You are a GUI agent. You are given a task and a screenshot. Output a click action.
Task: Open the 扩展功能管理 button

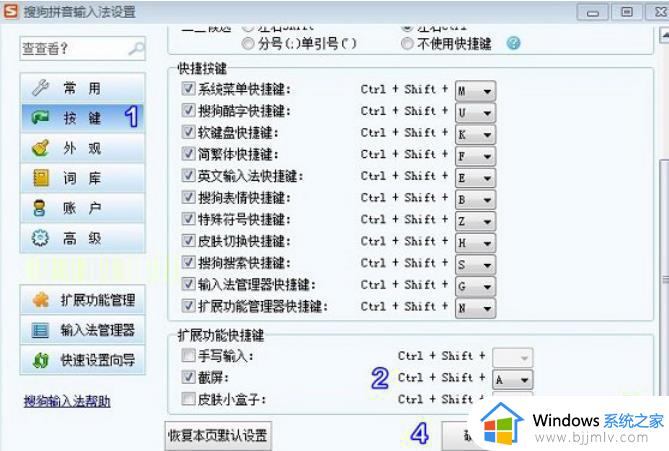(x=82, y=300)
